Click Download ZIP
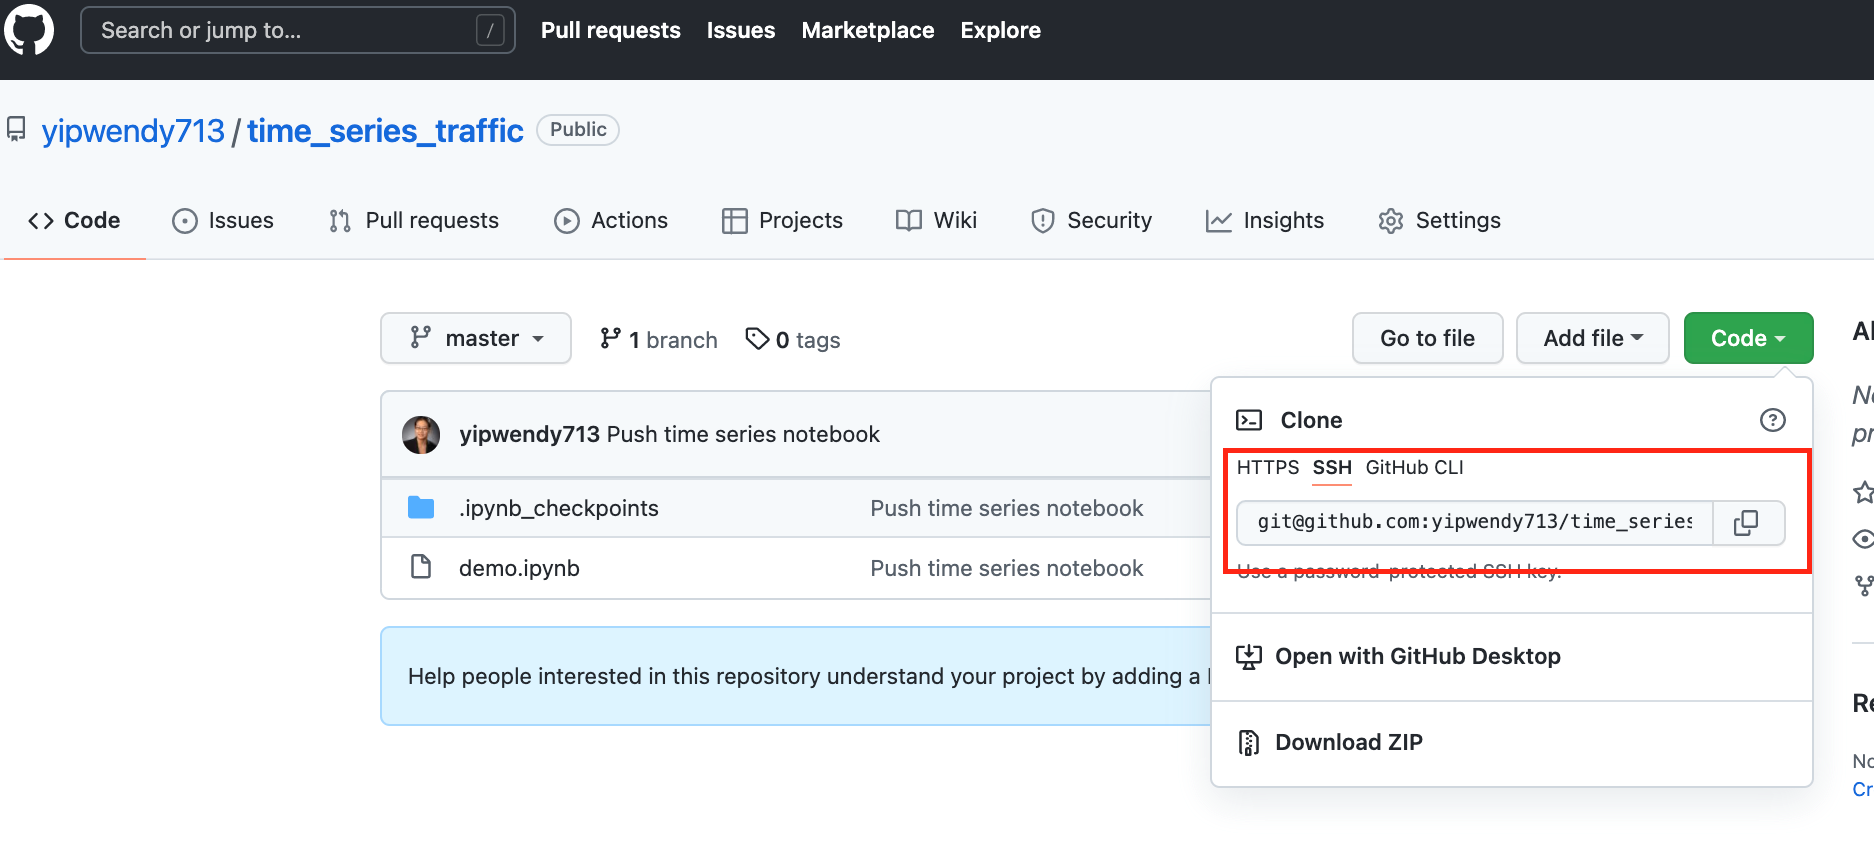 [x=1348, y=742]
